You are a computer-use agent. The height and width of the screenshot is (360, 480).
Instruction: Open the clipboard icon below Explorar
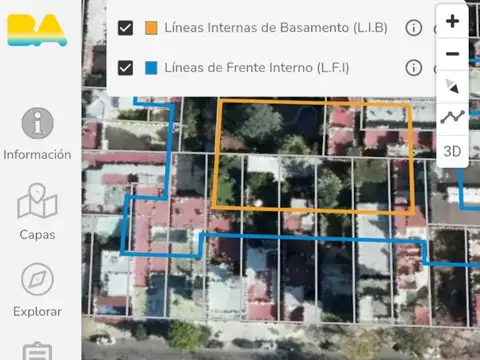coord(37,350)
